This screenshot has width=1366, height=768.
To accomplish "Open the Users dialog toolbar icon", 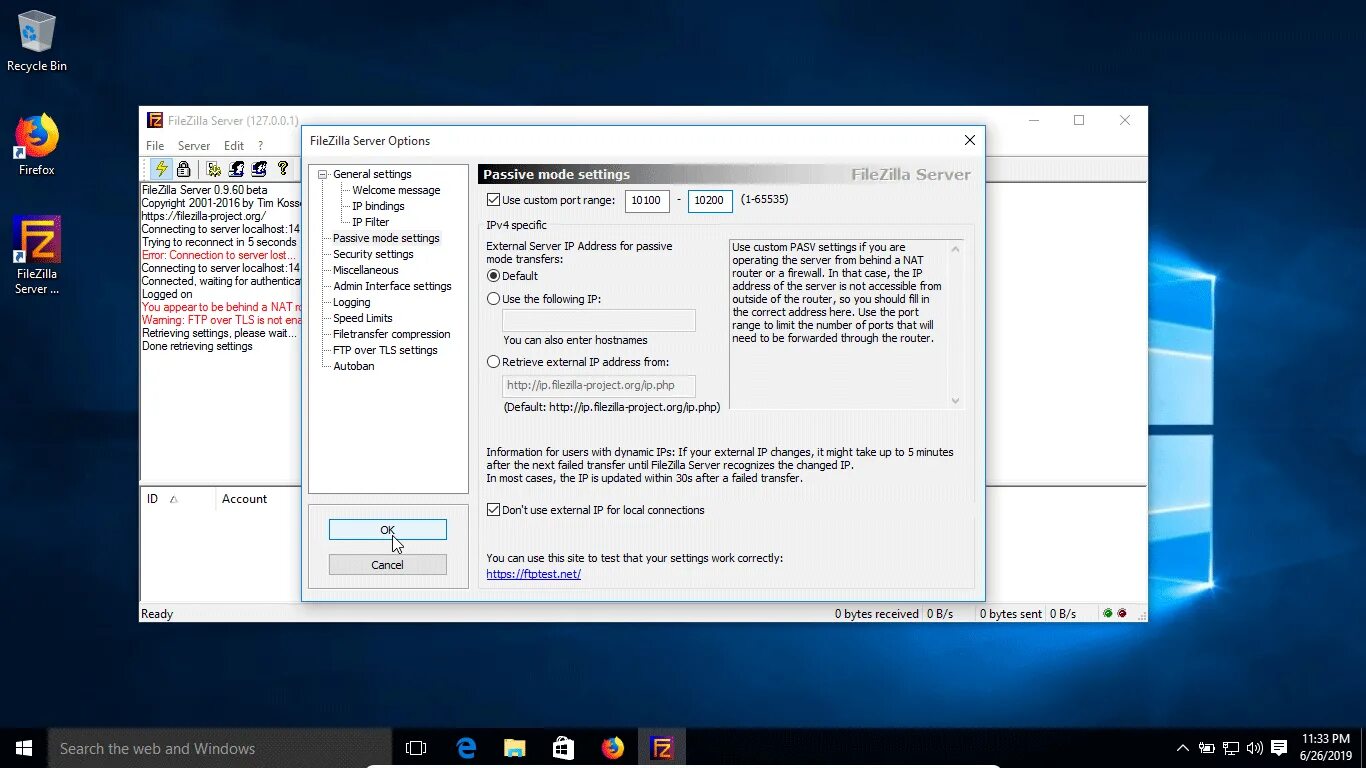I will point(236,169).
